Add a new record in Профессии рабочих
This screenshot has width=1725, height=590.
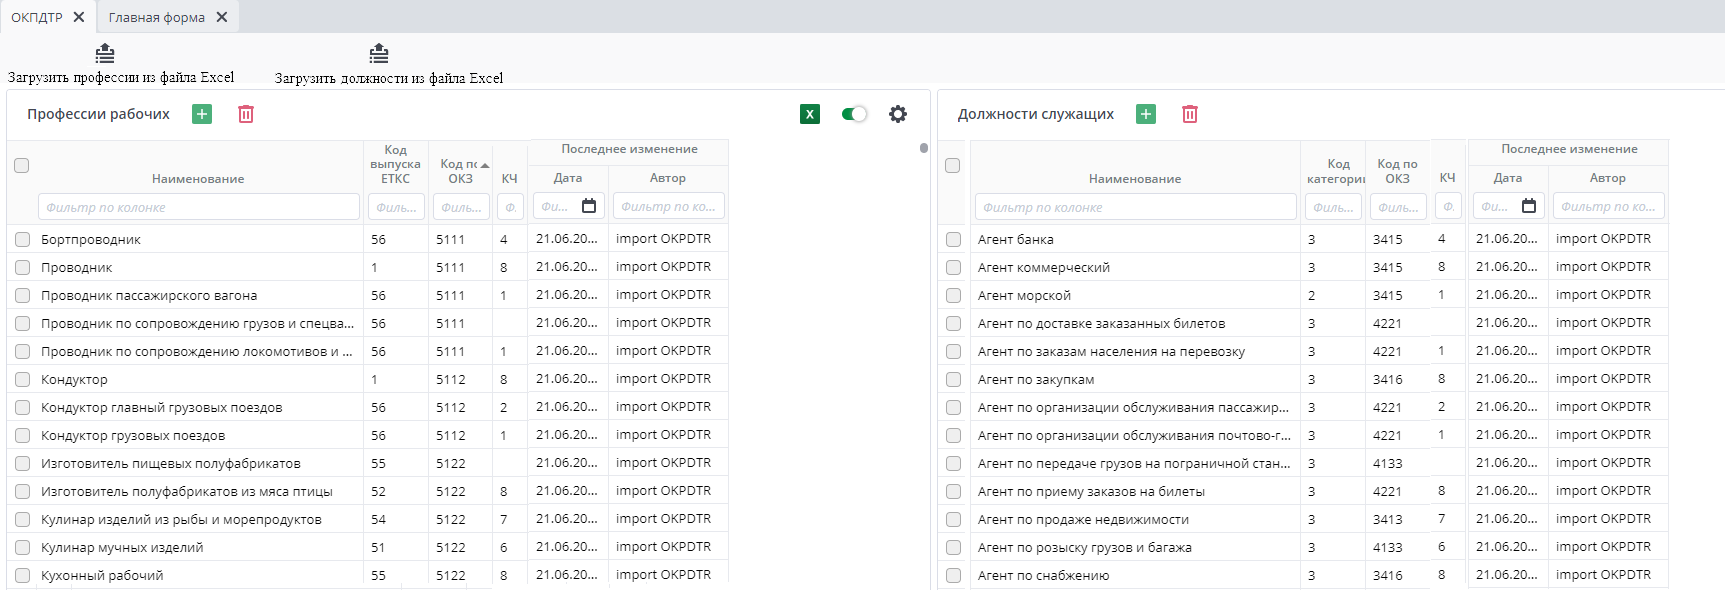[x=202, y=114]
